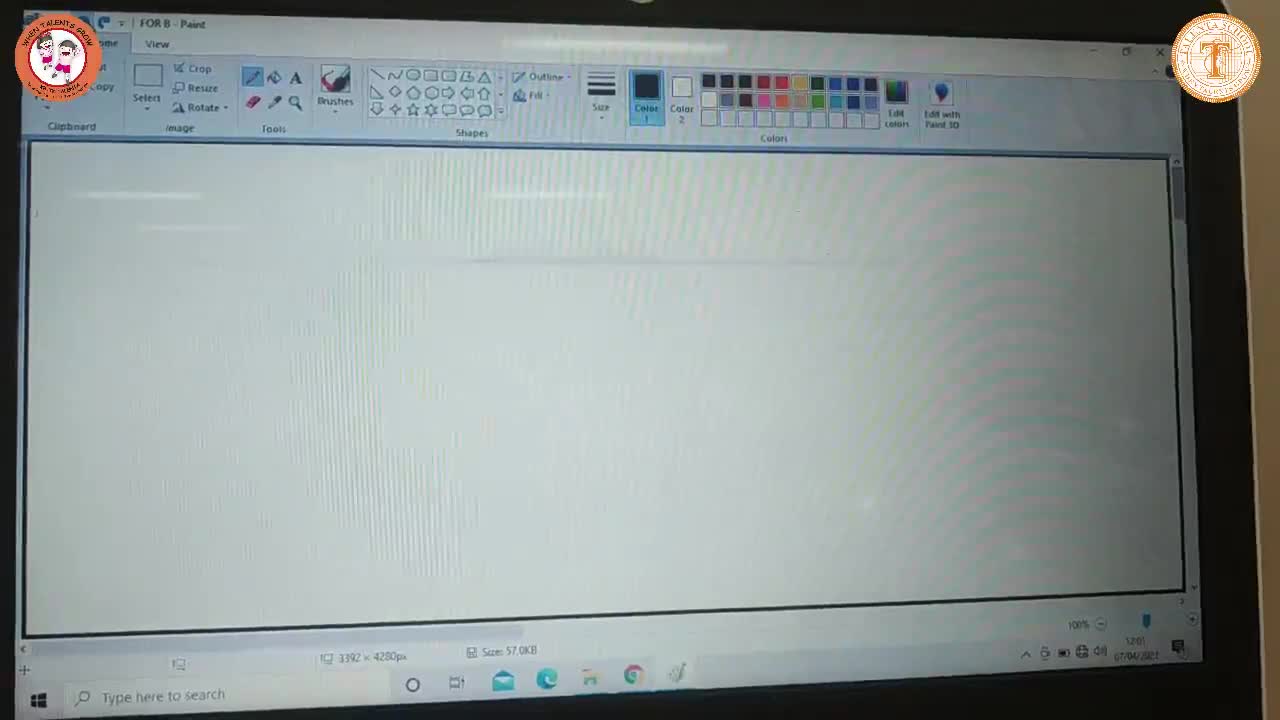Choose the Hexagon shape

(431, 93)
